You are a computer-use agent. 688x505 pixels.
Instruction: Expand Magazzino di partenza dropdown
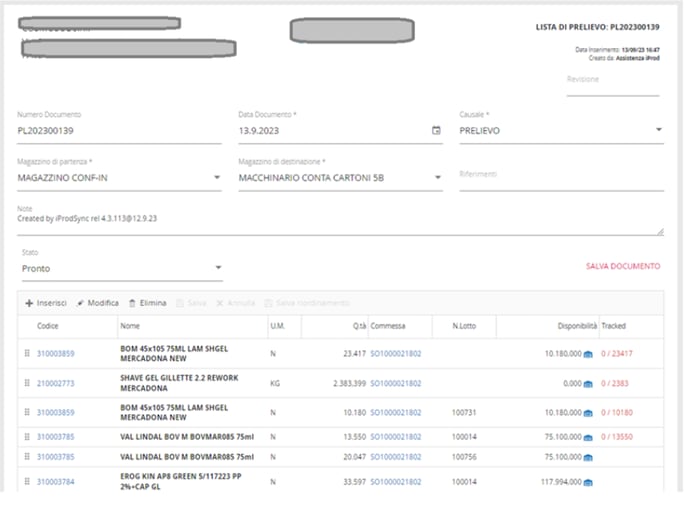[x=217, y=177]
